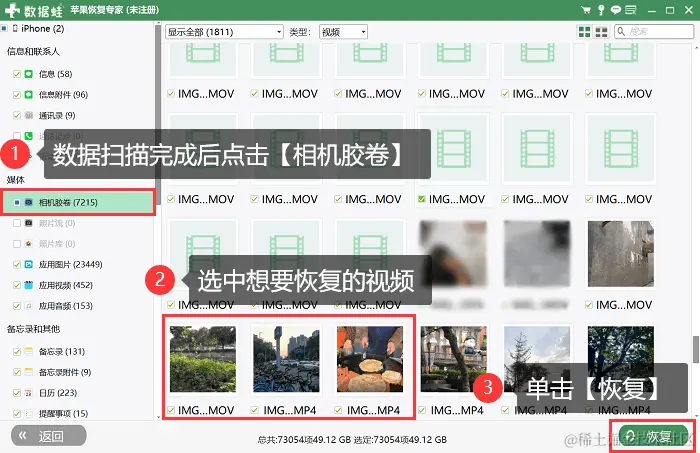Screen dimensions: 700x453
Task: Click the statue by building video thumbnail
Action: (454, 359)
